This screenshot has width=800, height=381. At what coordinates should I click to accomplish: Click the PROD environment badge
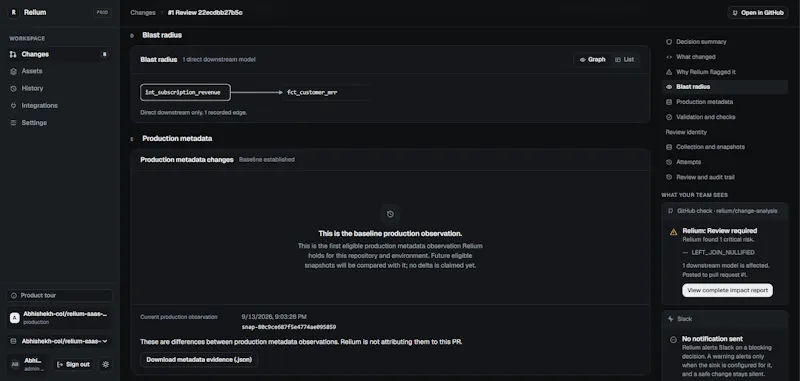102,12
